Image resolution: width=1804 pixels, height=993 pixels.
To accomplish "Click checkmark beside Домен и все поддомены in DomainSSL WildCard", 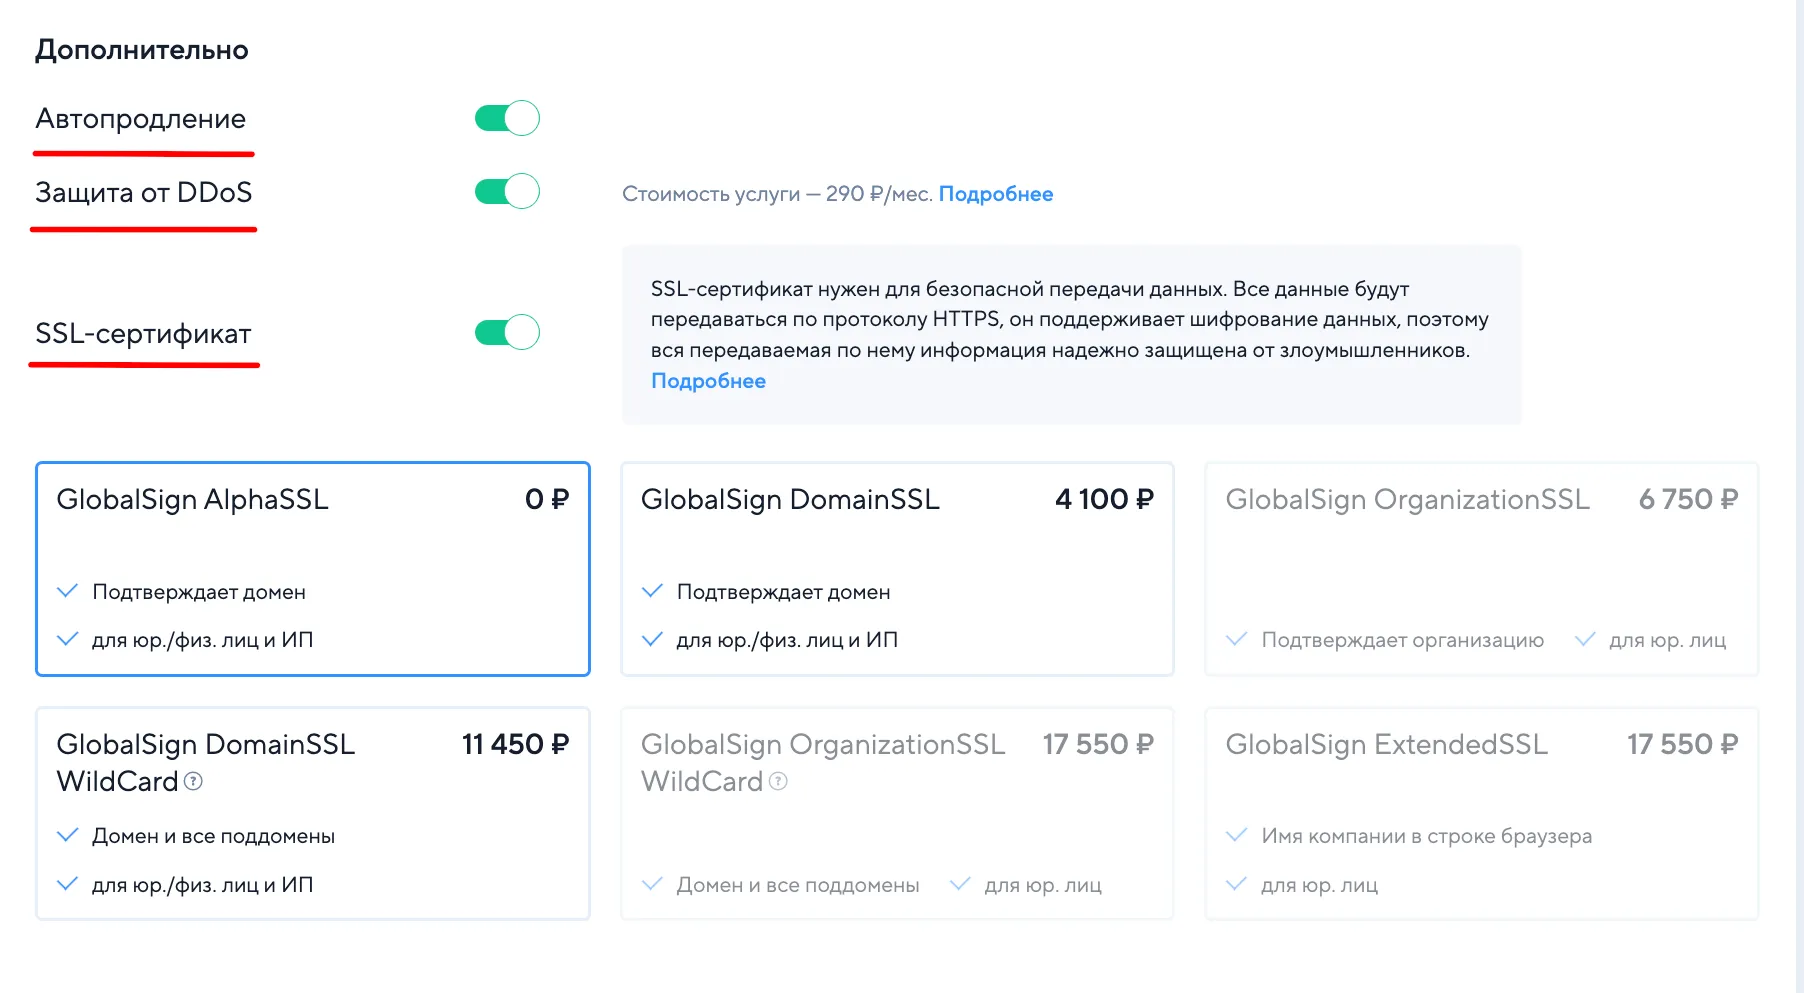I will tap(68, 835).
